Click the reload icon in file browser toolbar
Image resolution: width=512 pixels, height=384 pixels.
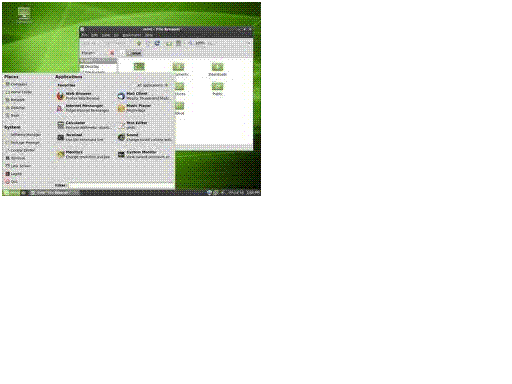pyautogui.click(x=157, y=43)
